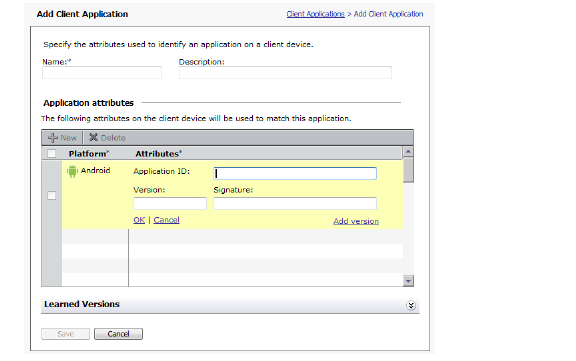Toggle the select-all checkbox in header
The image size is (576, 361).
coord(51,153)
